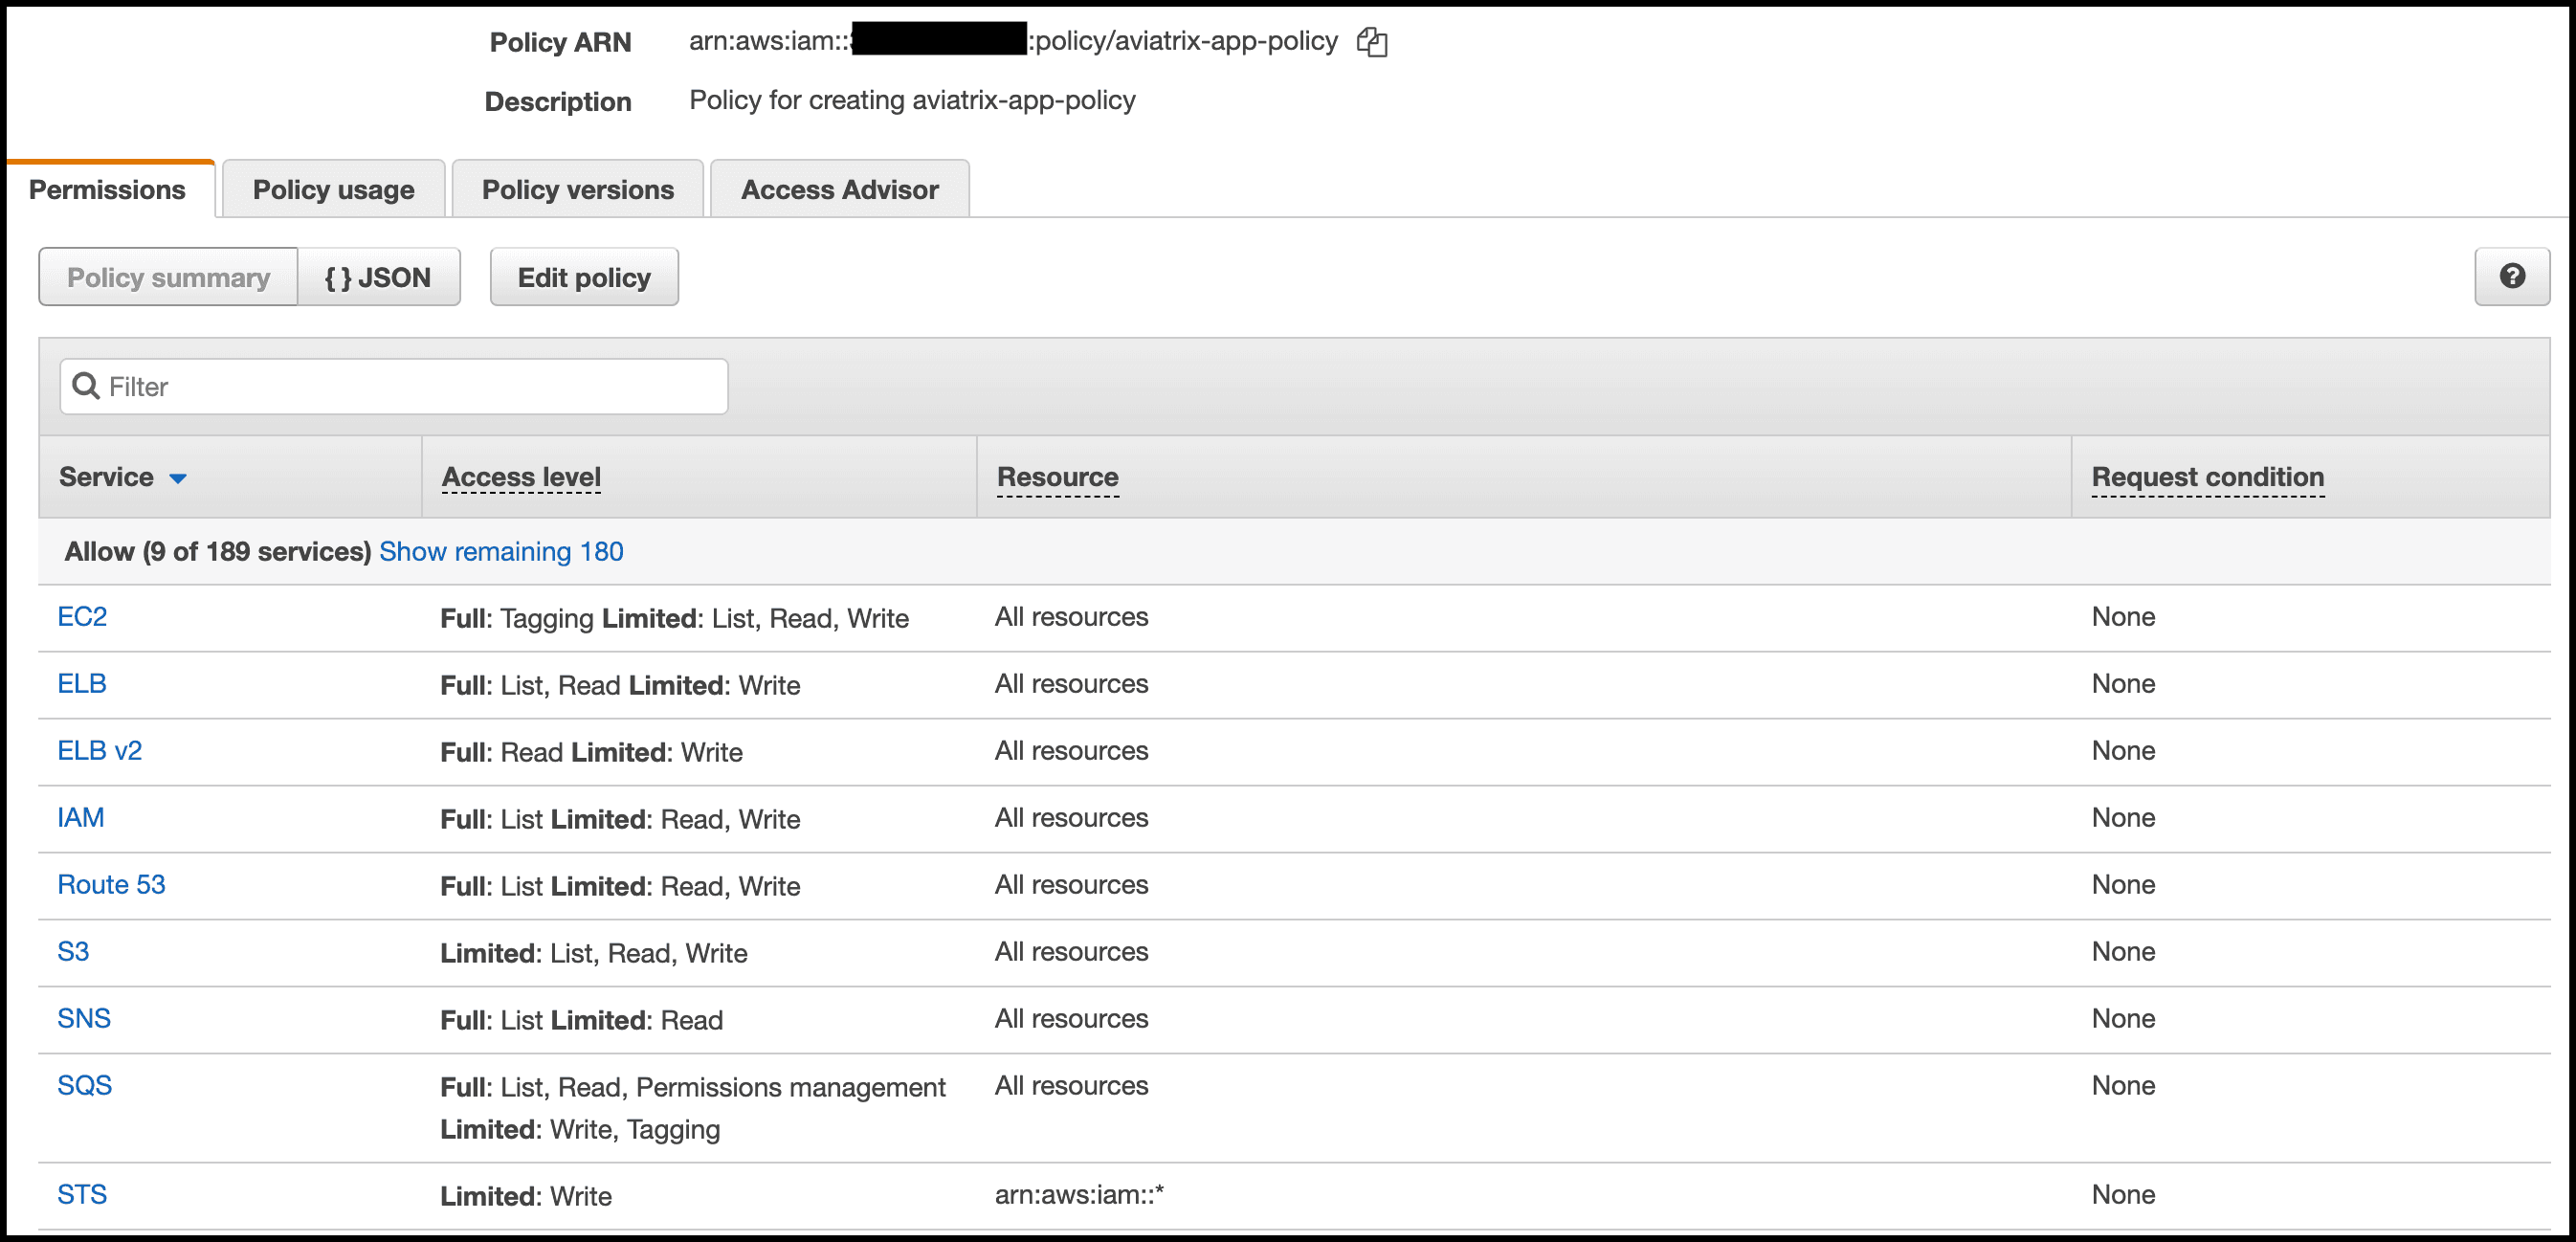The height and width of the screenshot is (1242, 2576).
Task: Open the Policy usage tab
Action: pyautogui.click(x=334, y=190)
